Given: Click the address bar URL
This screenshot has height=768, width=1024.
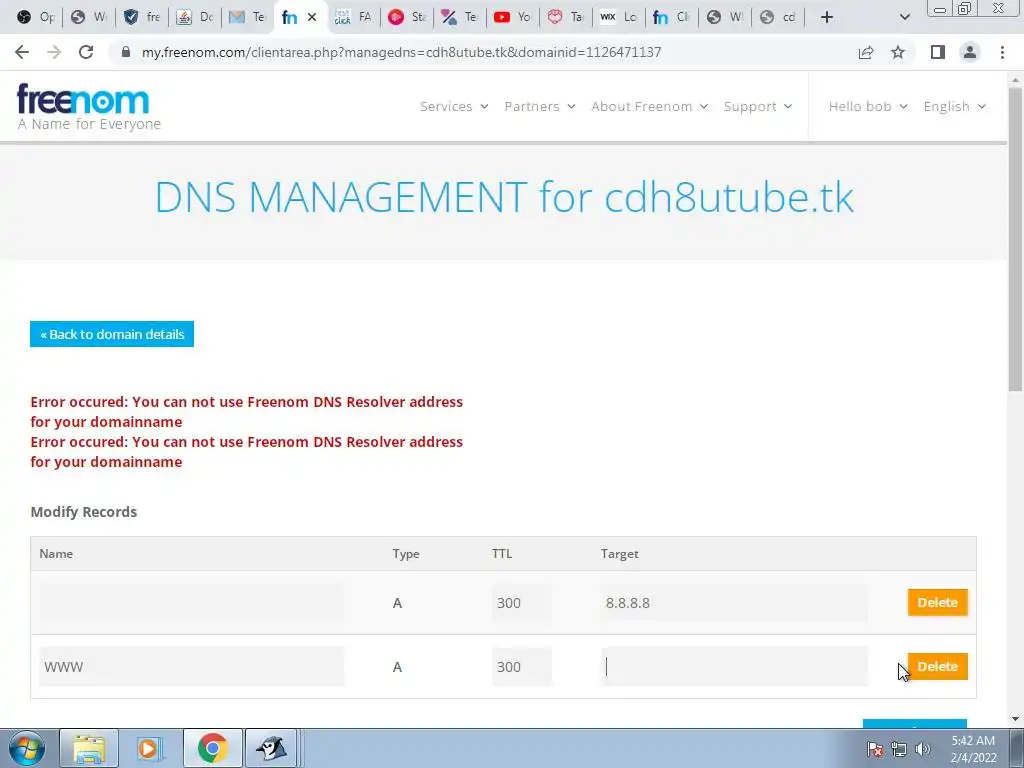Looking at the screenshot, I should coord(401,52).
